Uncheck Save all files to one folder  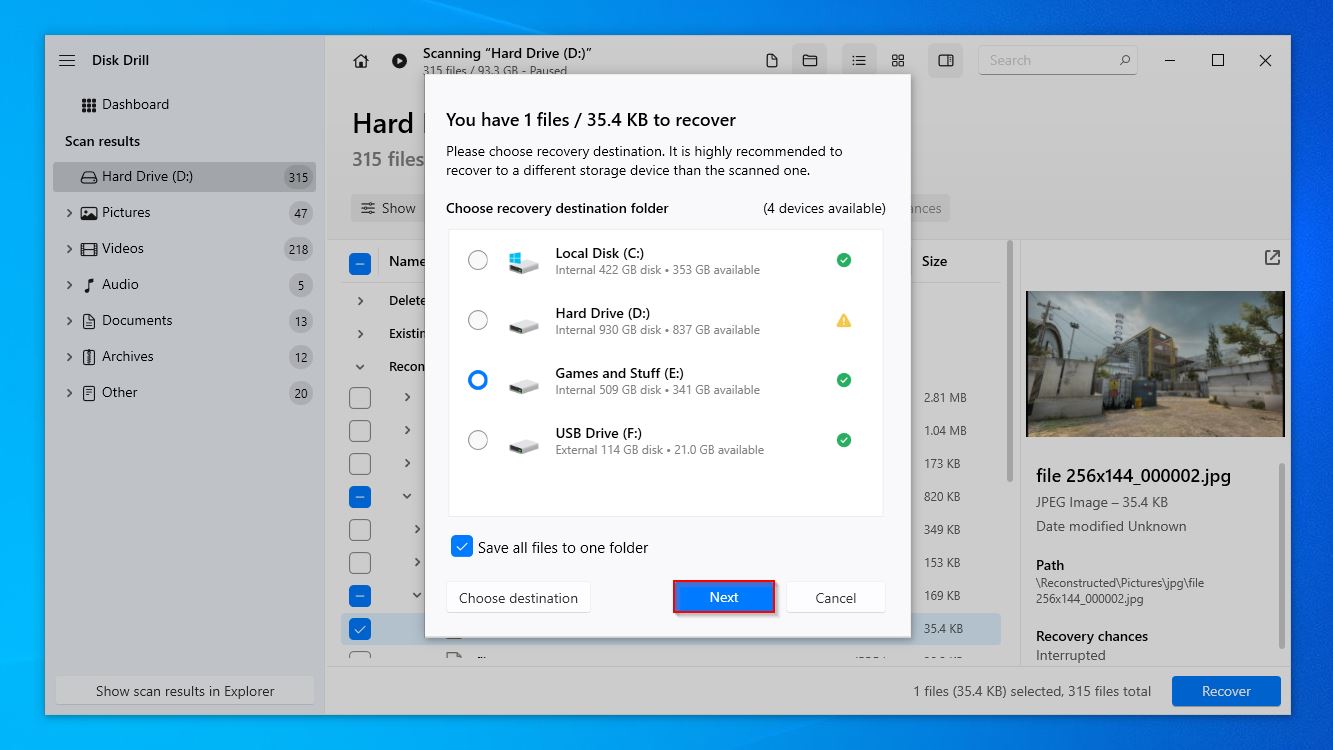461,547
